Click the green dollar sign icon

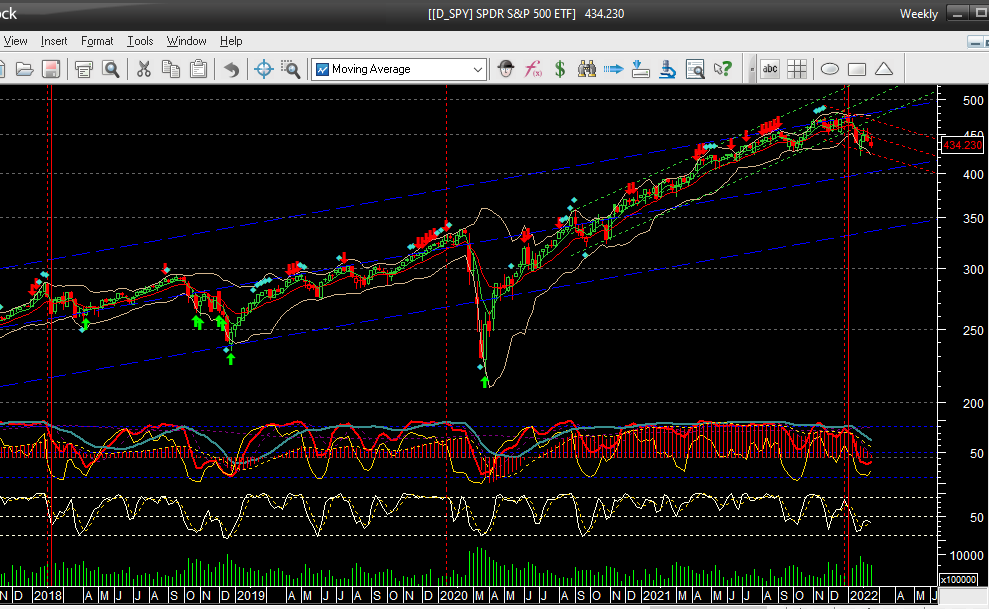tap(561, 69)
